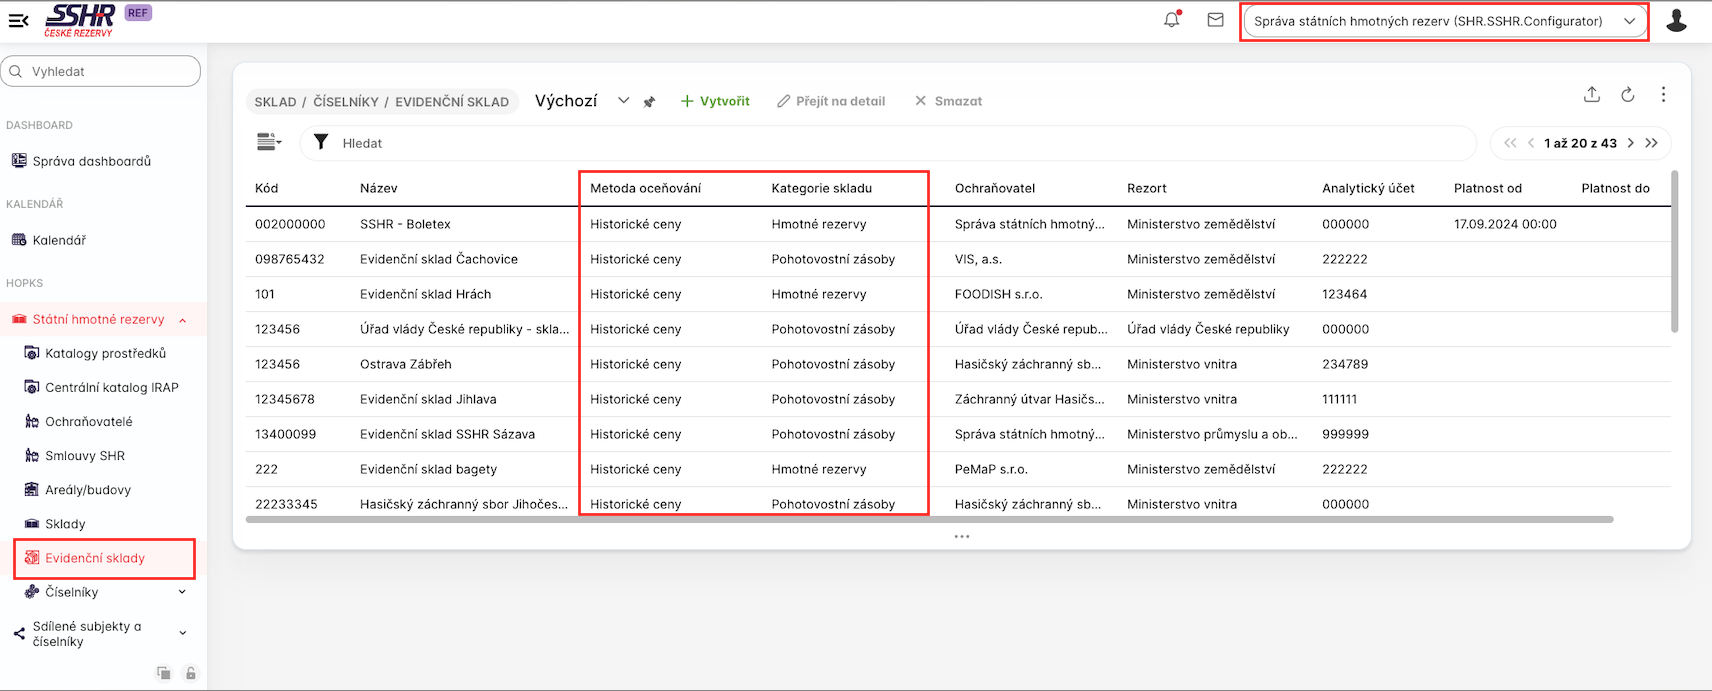Open the three-dot more options menu

[1663, 94]
